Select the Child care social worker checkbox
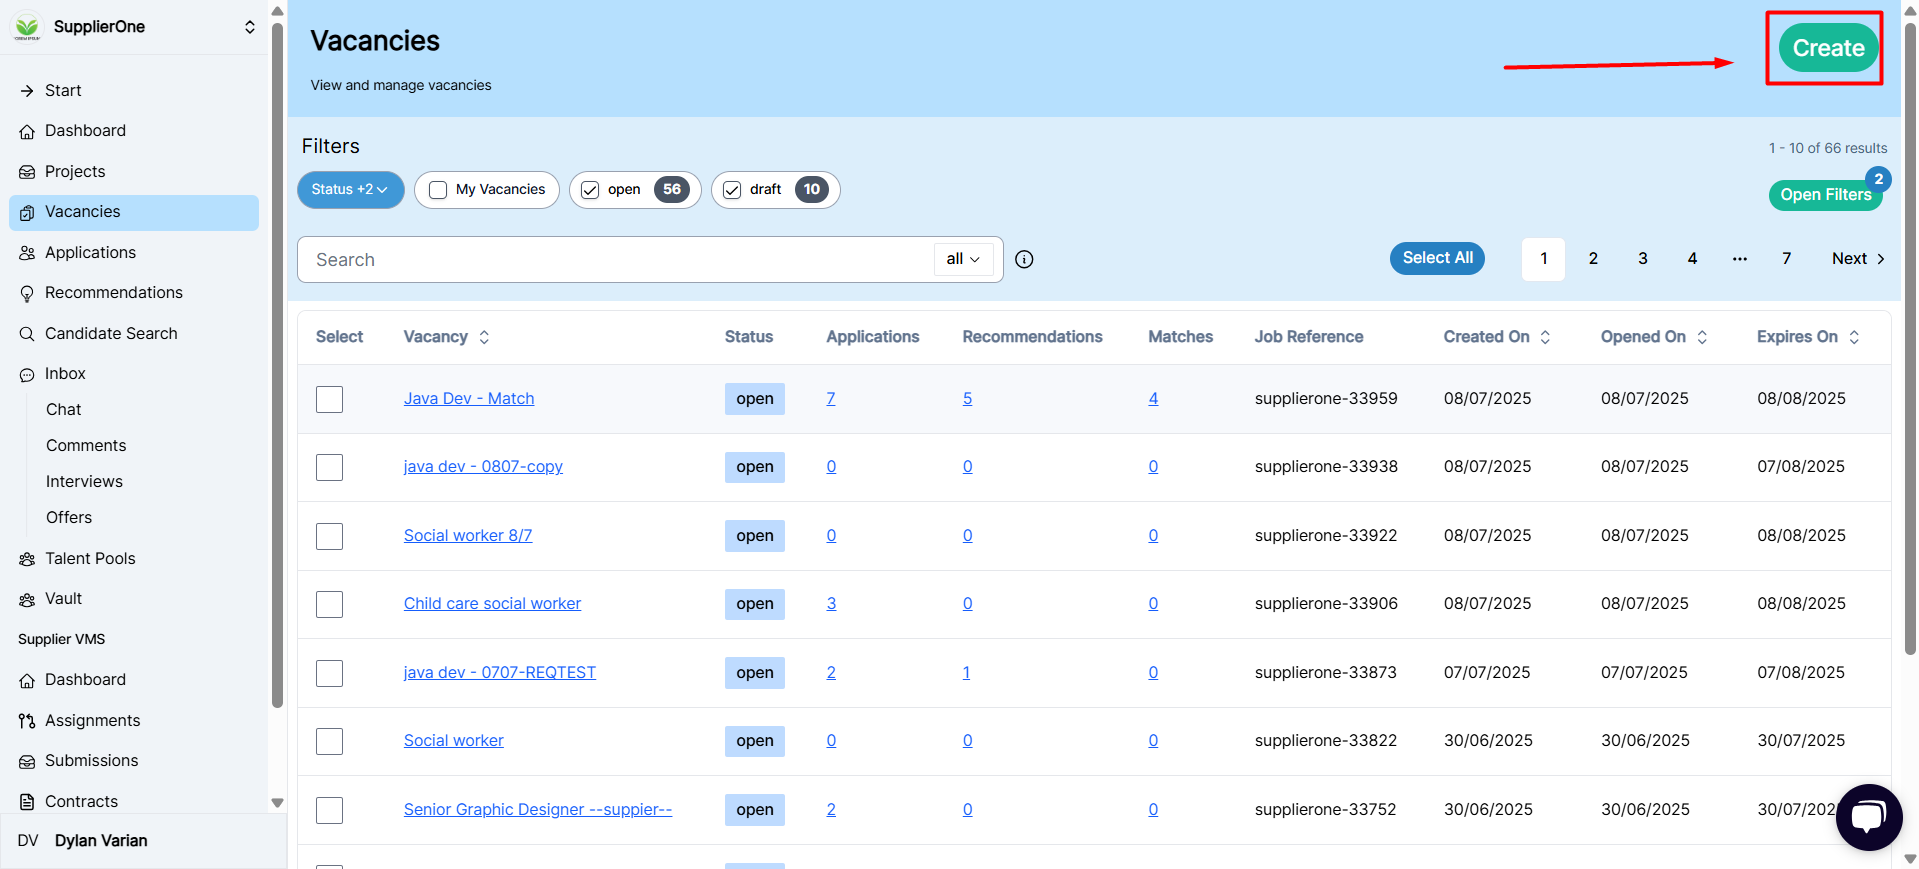 (329, 604)
